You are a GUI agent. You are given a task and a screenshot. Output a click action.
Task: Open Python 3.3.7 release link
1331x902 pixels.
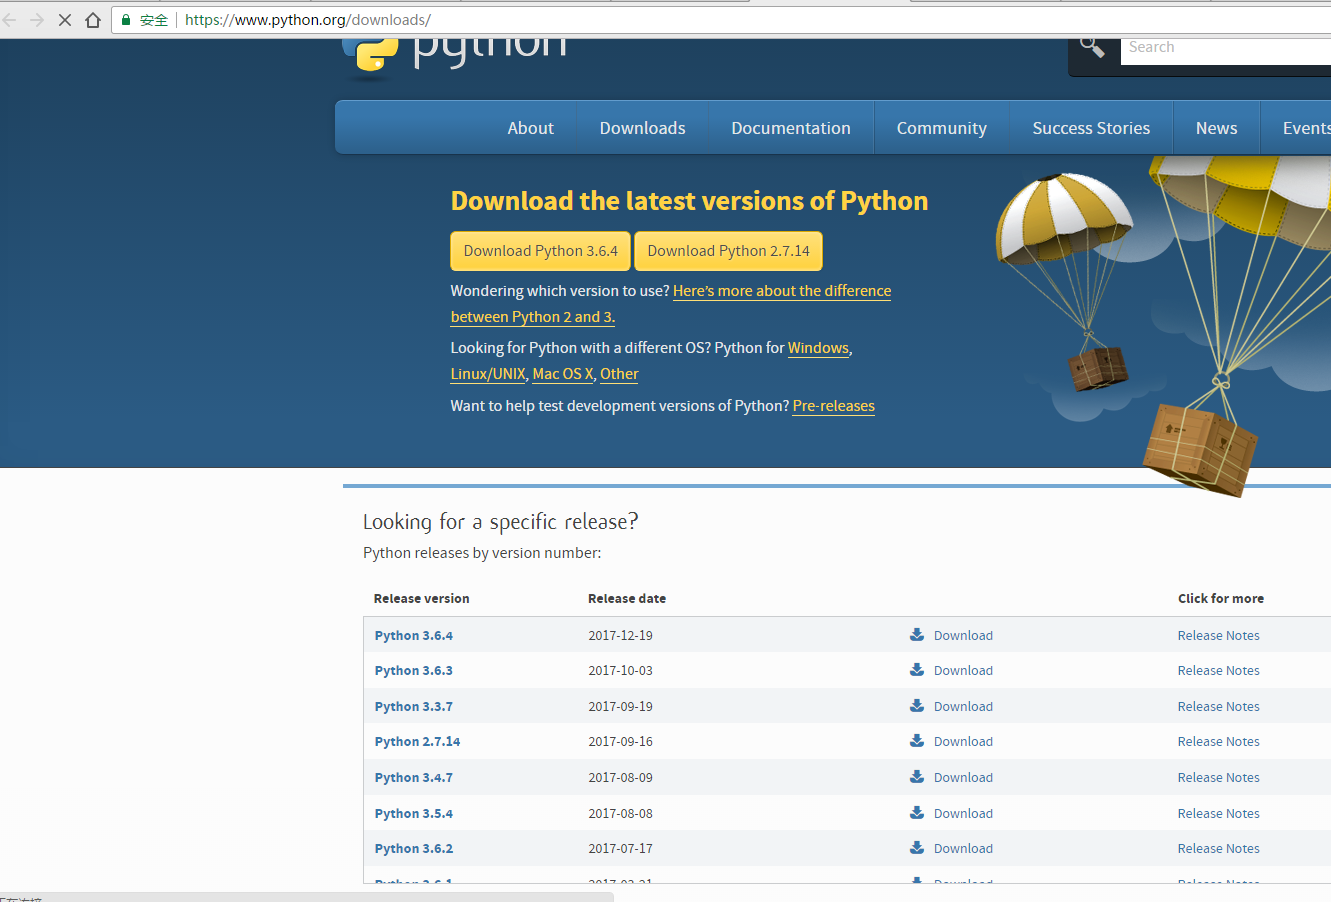[x=414, y=706]
